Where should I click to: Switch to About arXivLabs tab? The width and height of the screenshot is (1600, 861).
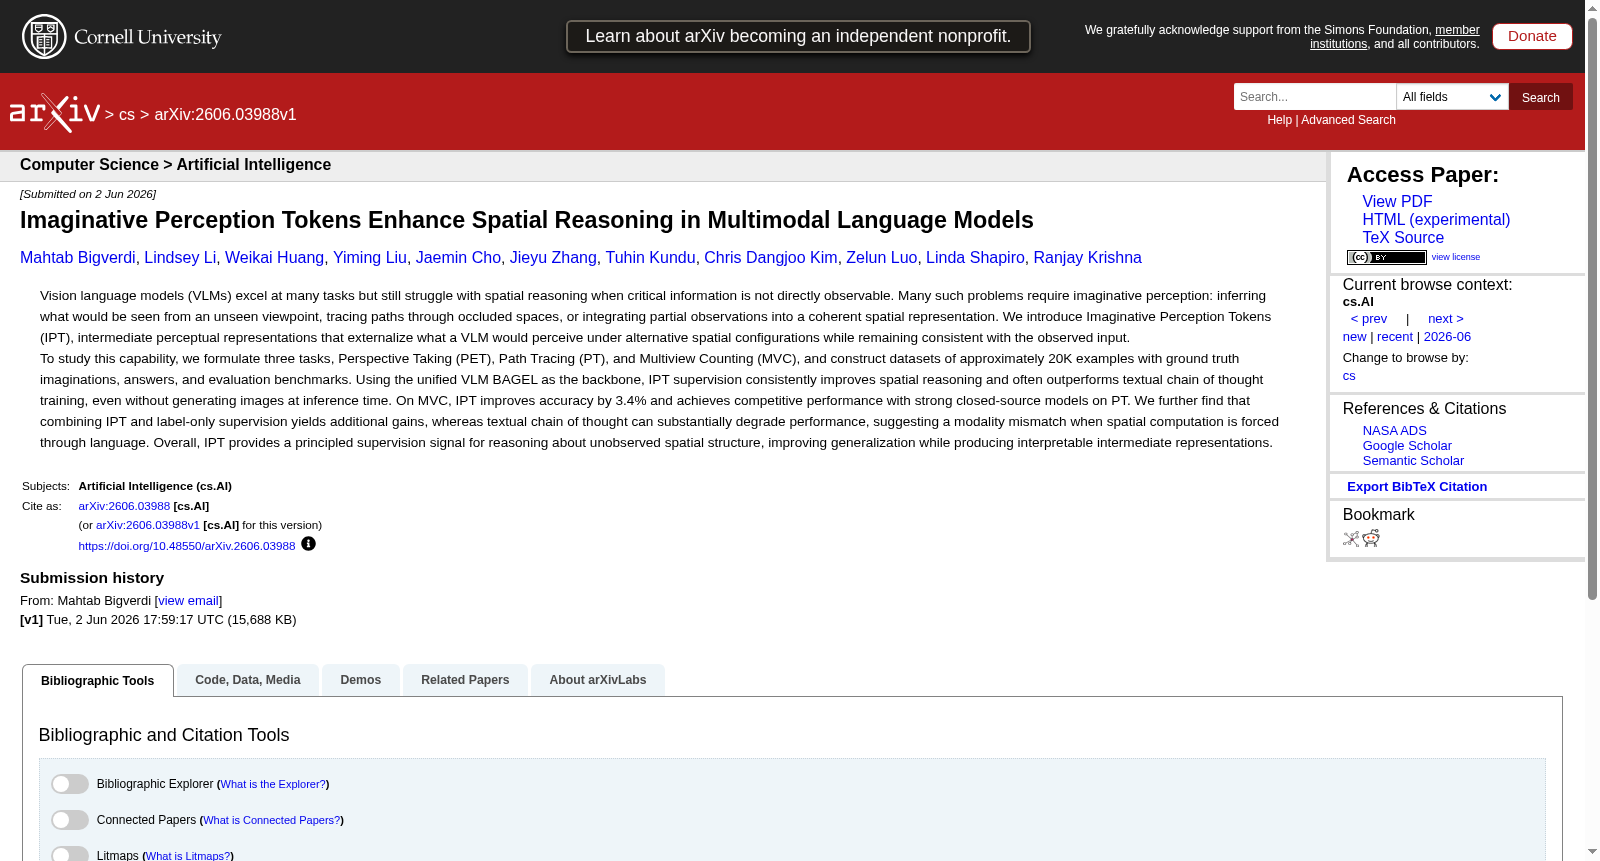coord(598,680)
